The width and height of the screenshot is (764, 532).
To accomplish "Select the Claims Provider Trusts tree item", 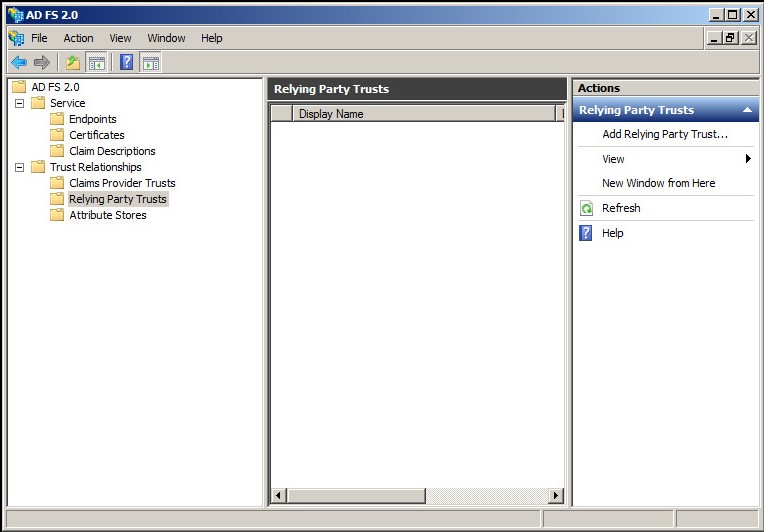I will [x=122, y=183].
